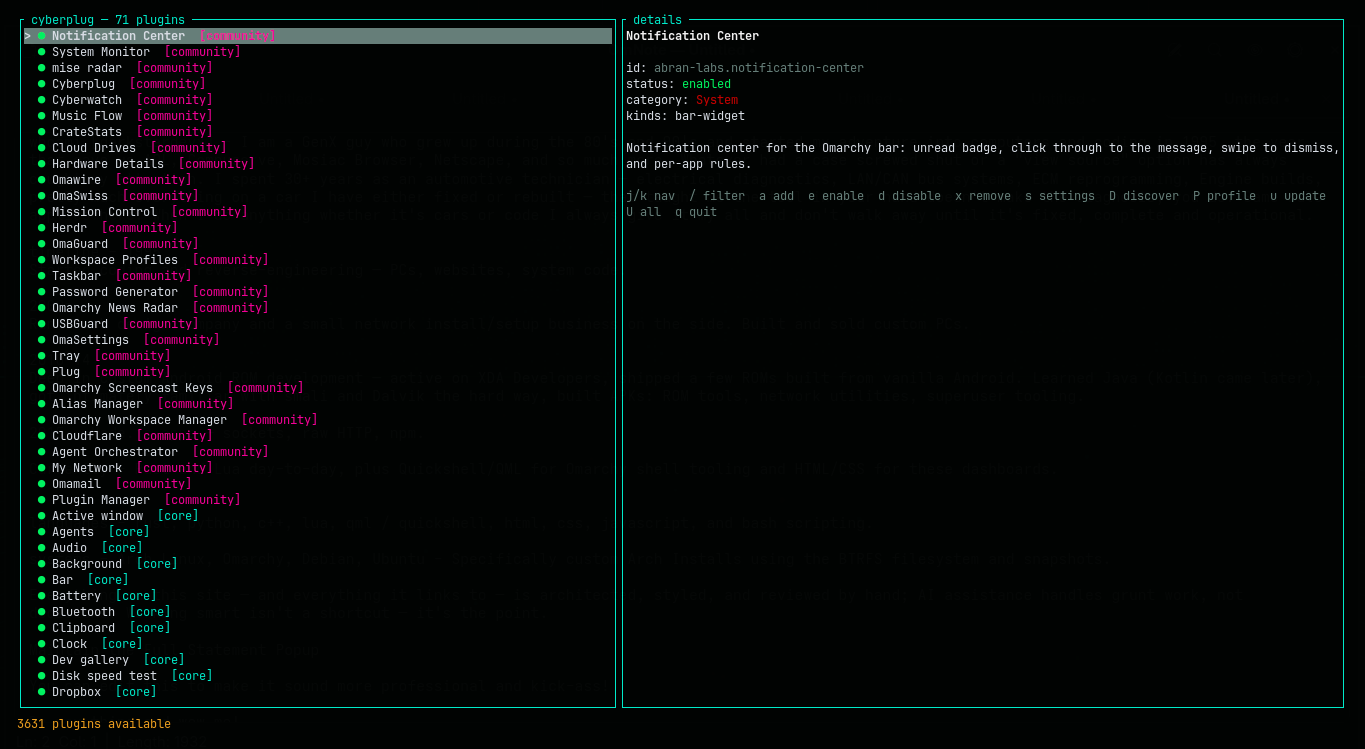This screenshot has height=749, width=1365.
Task: Choose the Cyberplug plugin row
Action: point(318,84)
